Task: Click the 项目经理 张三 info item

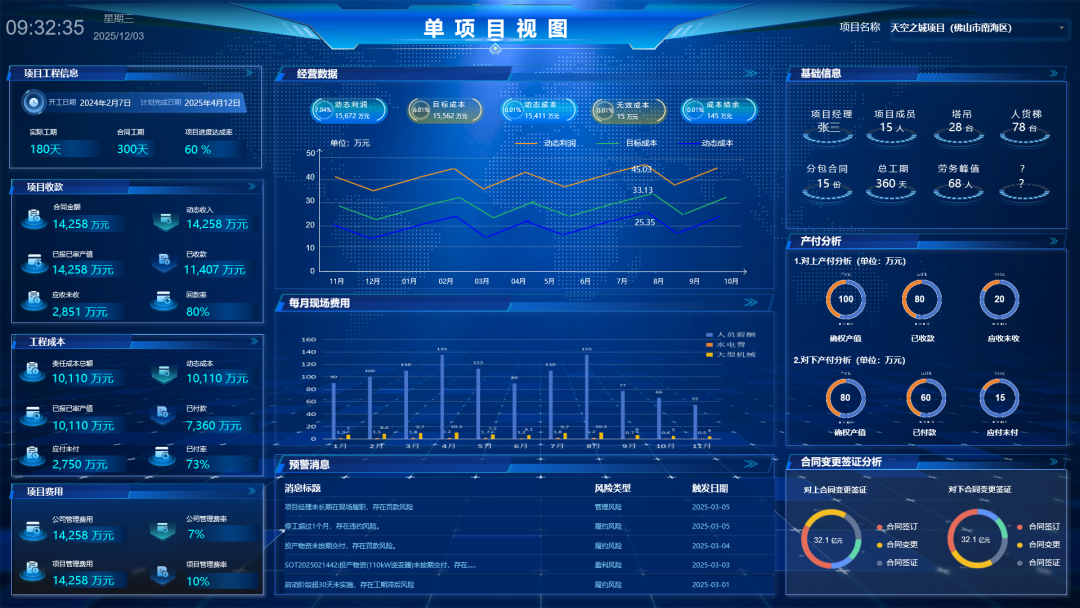Action: (x=831, y=125)
